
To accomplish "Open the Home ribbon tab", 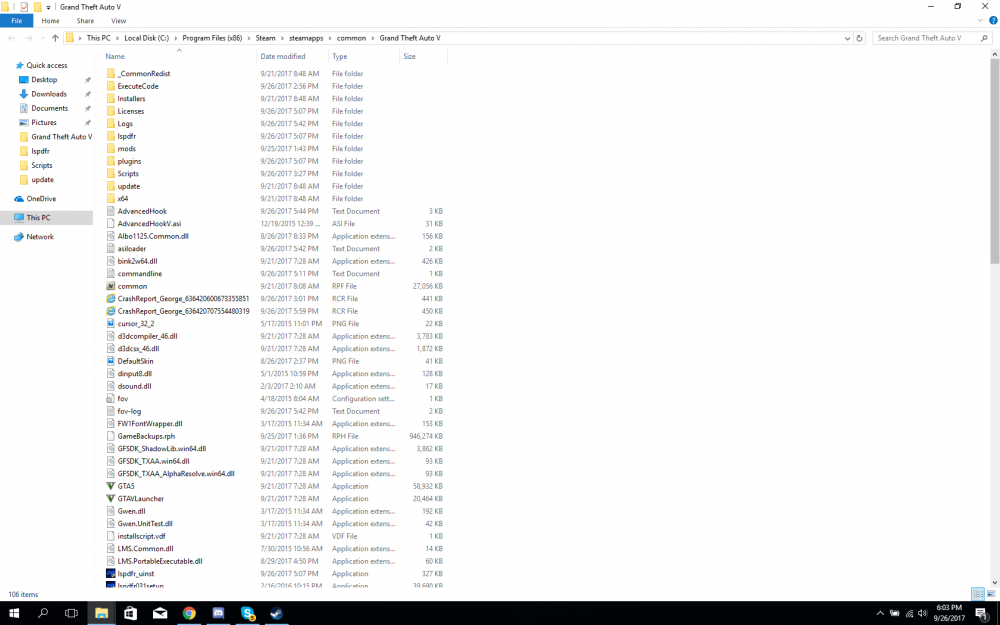I will (x=50, y=20).
